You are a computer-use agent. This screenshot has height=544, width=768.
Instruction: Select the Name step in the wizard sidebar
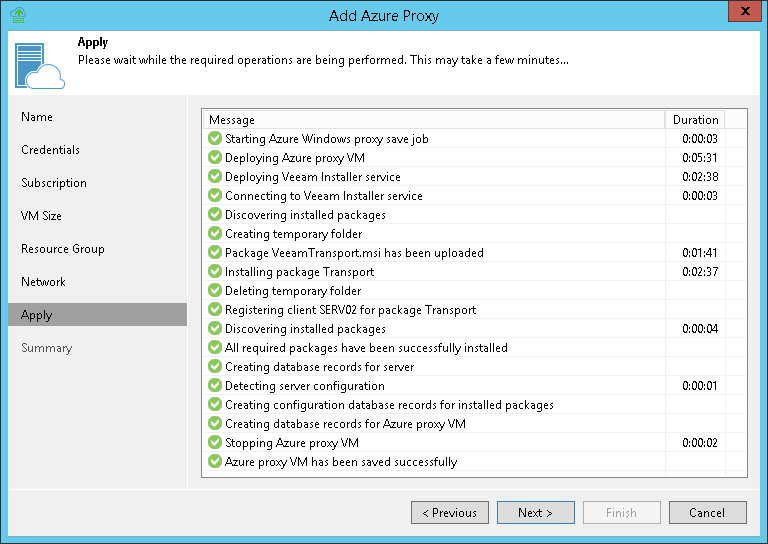(x=37, y=117)
